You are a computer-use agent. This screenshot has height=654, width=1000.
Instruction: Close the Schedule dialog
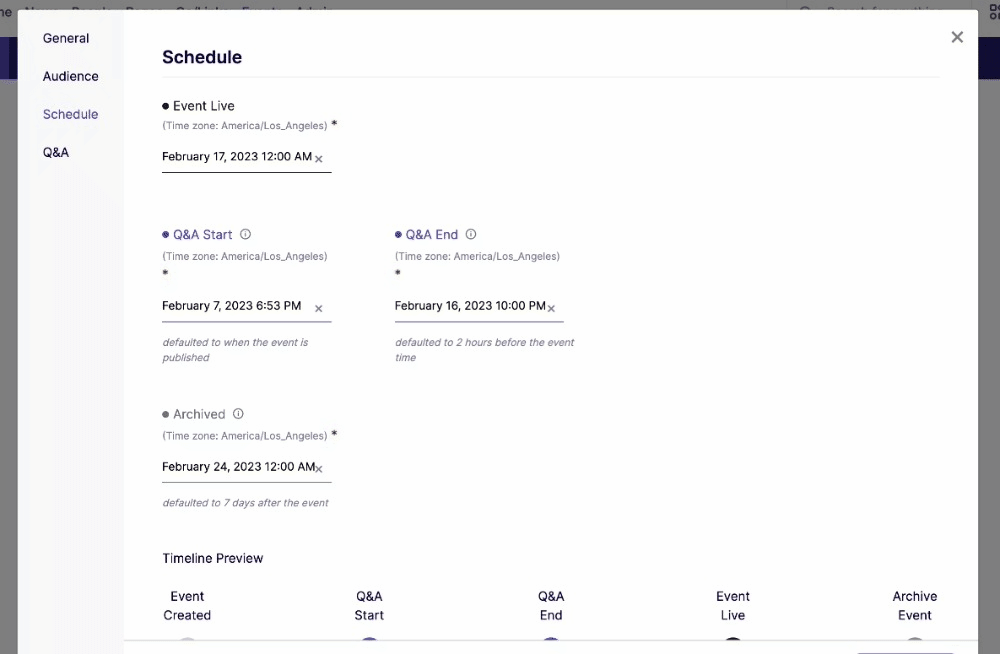pyautogui.click(x=957, y=37)
